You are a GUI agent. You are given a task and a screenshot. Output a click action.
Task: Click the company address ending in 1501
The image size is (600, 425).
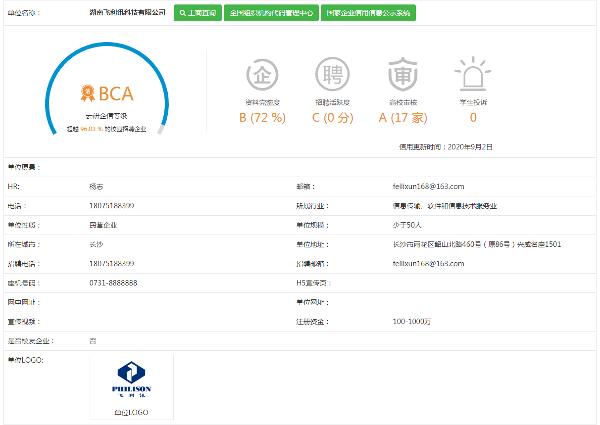[x=462, y=243]
